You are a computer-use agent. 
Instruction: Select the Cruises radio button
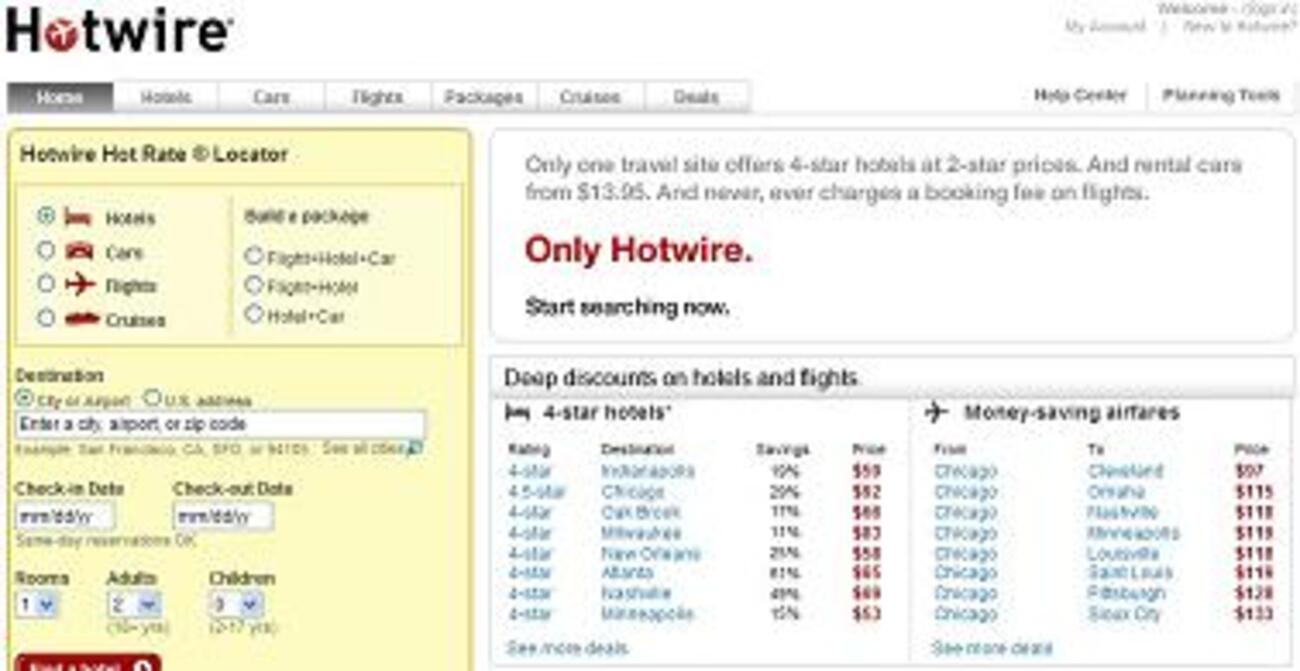(46, 318)
